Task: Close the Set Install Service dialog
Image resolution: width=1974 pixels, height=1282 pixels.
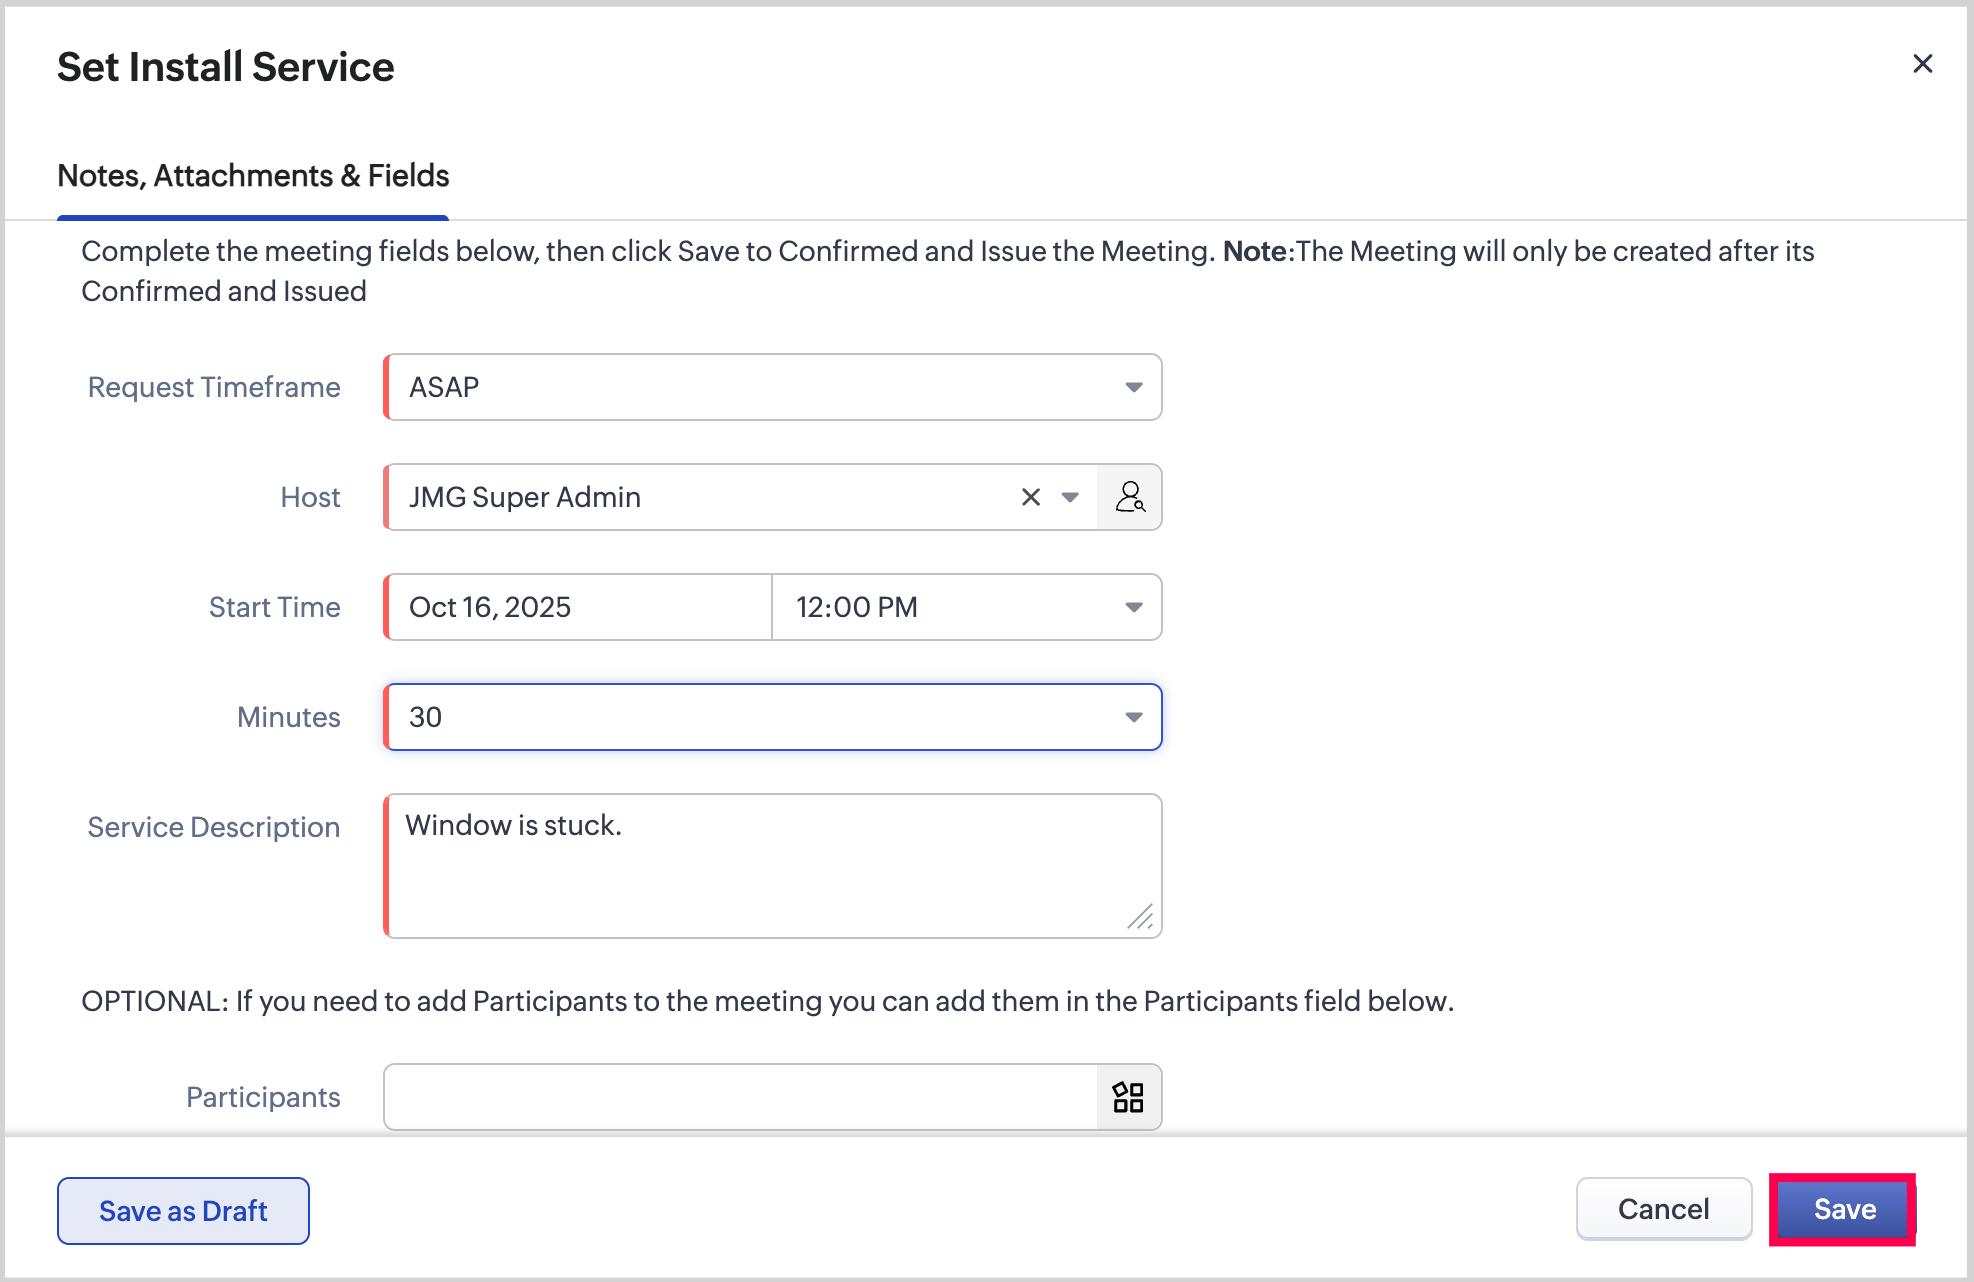Action: tap(1922, 64)
